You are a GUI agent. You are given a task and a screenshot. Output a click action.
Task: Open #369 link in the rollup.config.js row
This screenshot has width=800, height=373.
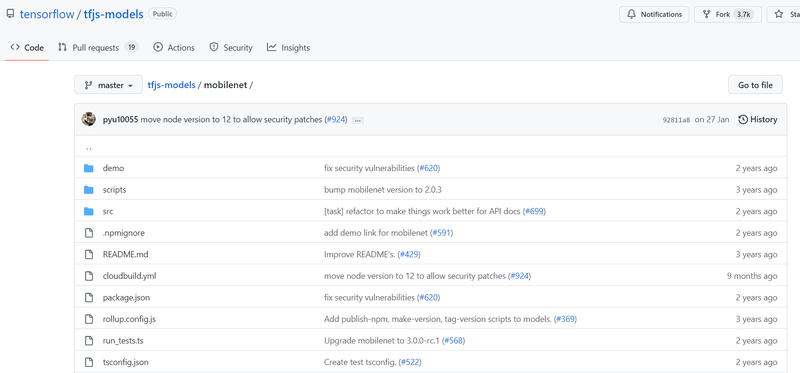point(566,319)
